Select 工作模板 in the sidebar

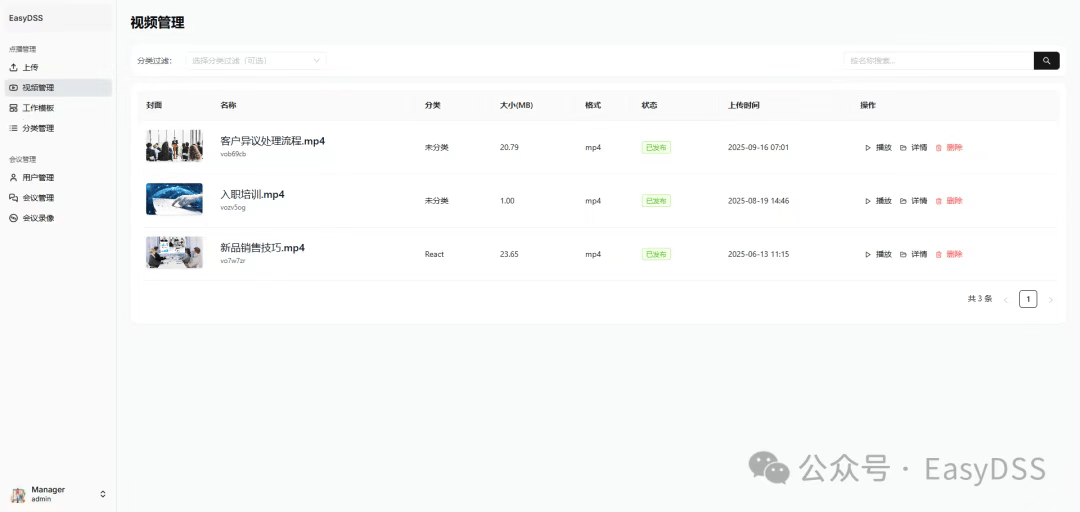point(38,108)
